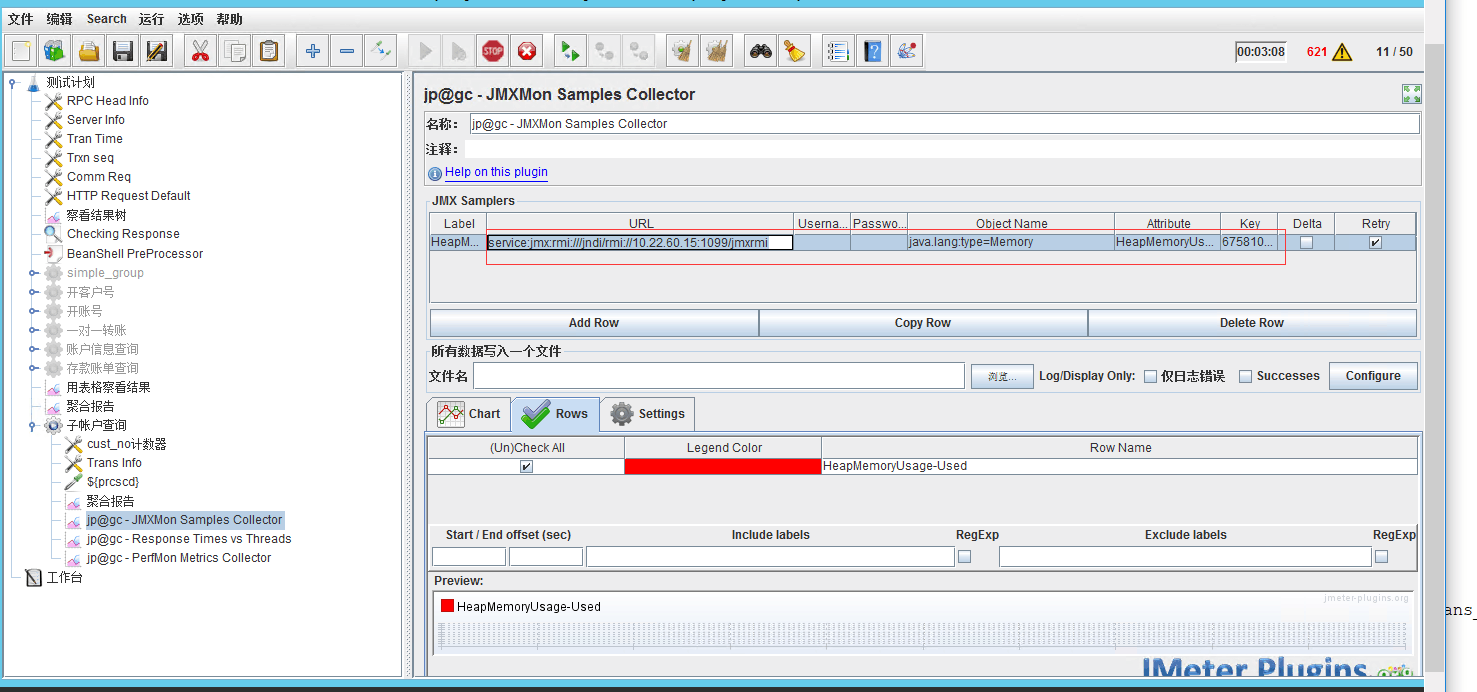The height and width of the screenshot is (692, 1477).
Task: Shut down test with red X icon
Action: pos(527,51)
